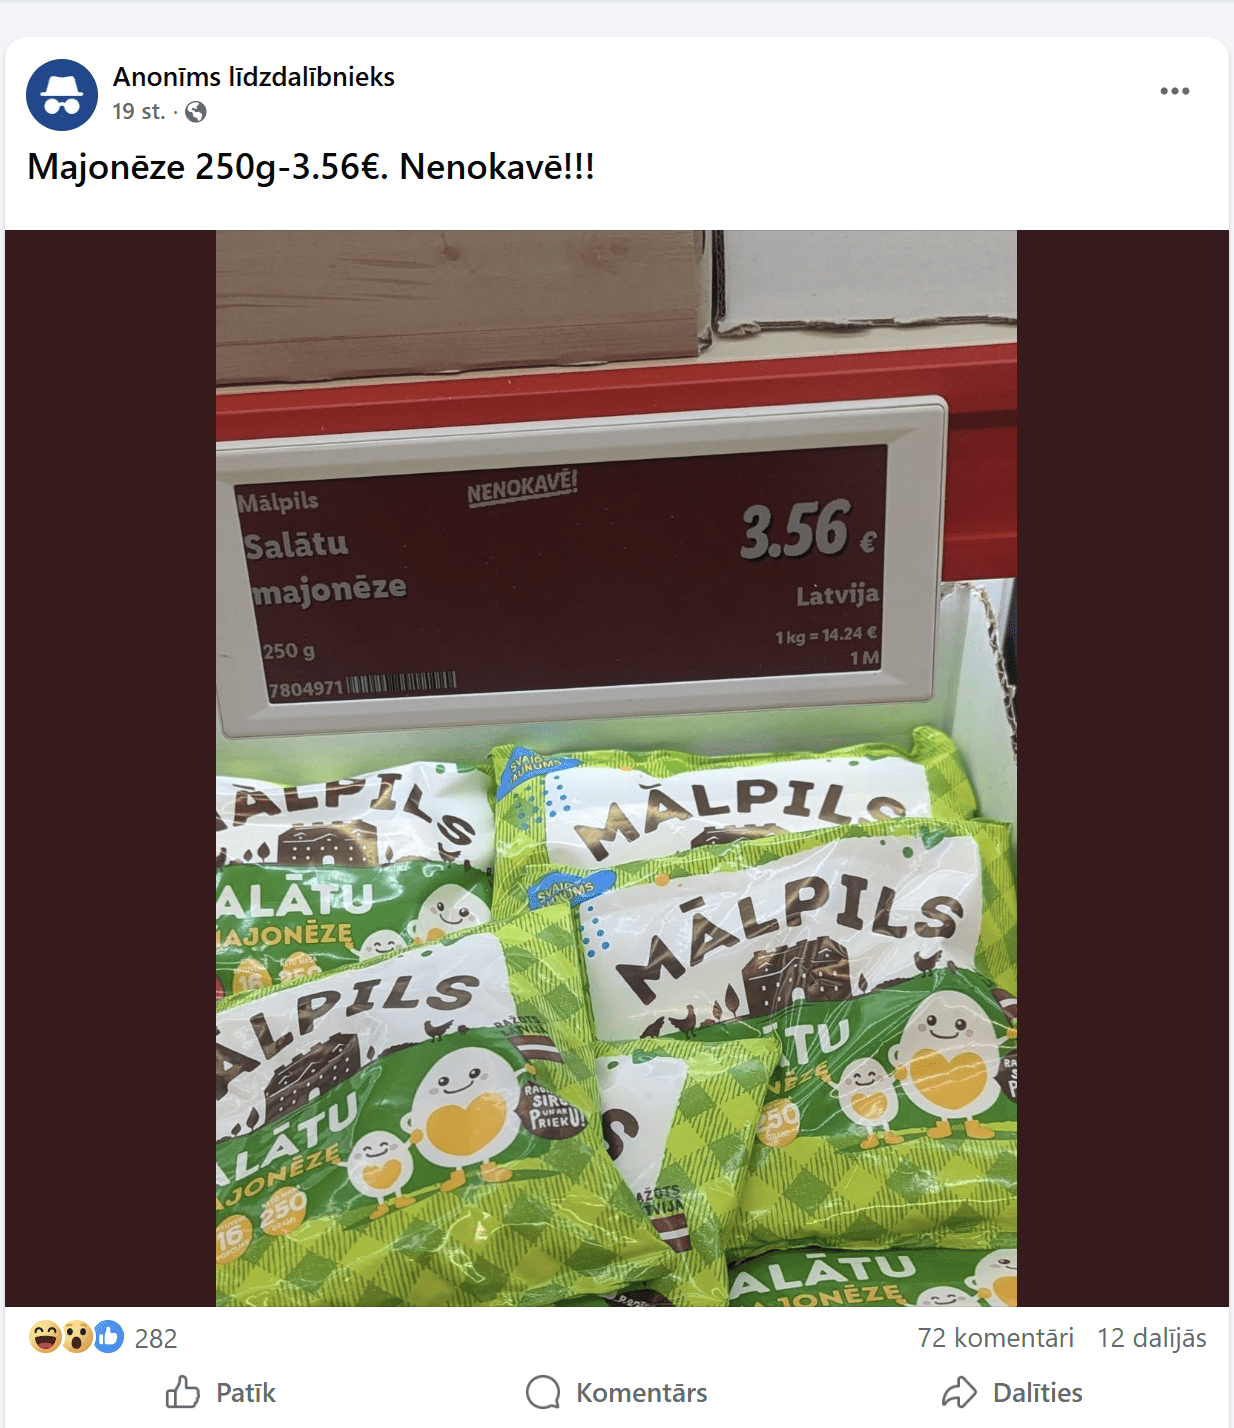Toggle like using the Patīk label
This screenshot has width=1234, height=1428.
[x=245, y=1393]
